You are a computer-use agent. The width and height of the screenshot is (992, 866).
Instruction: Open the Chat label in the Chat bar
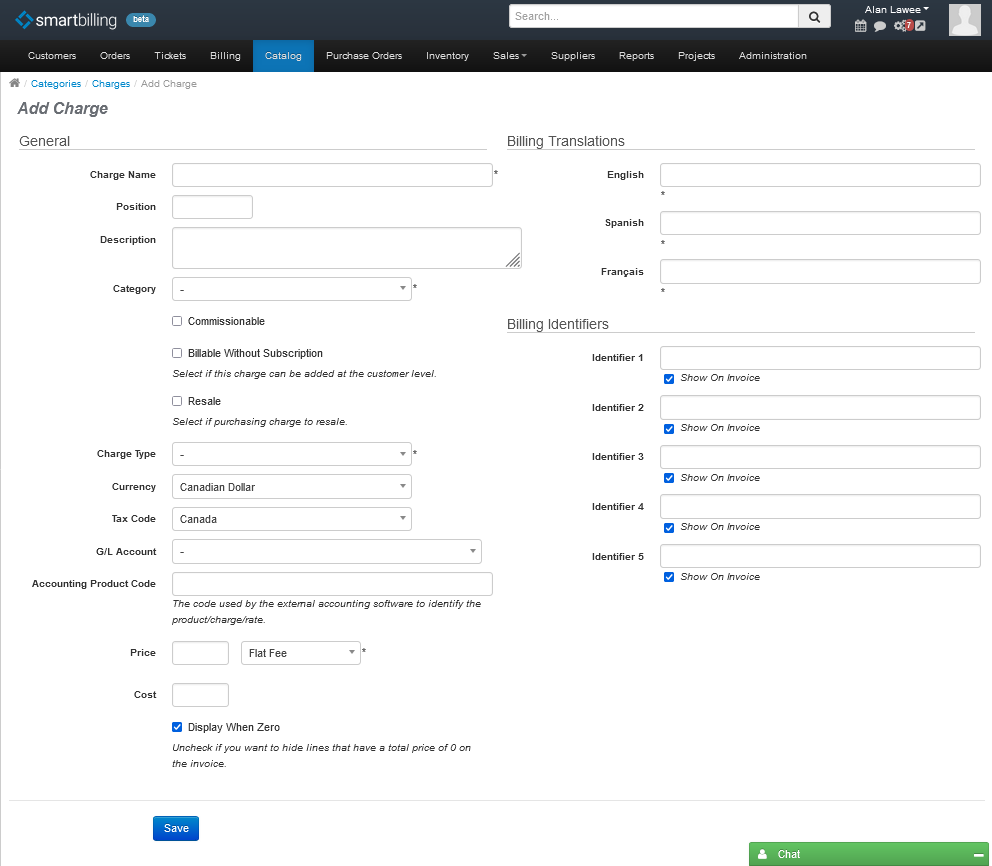(x=788, y=855)
